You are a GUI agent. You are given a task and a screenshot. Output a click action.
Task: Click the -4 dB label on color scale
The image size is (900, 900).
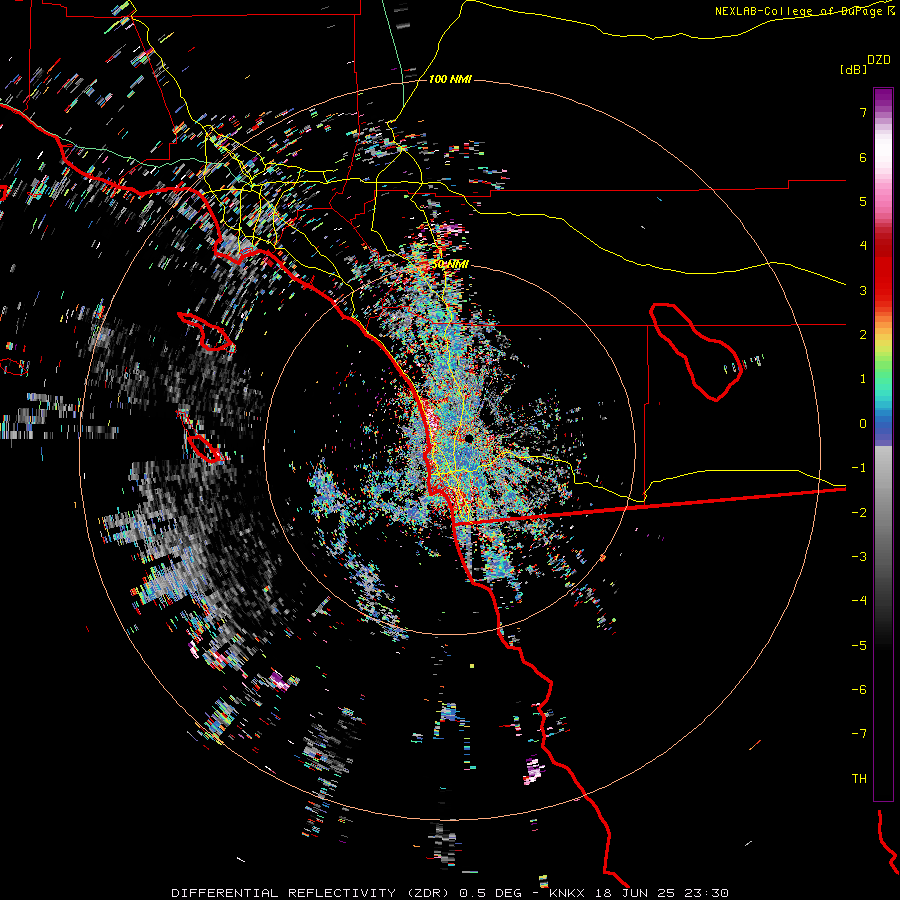click(859, 601)
